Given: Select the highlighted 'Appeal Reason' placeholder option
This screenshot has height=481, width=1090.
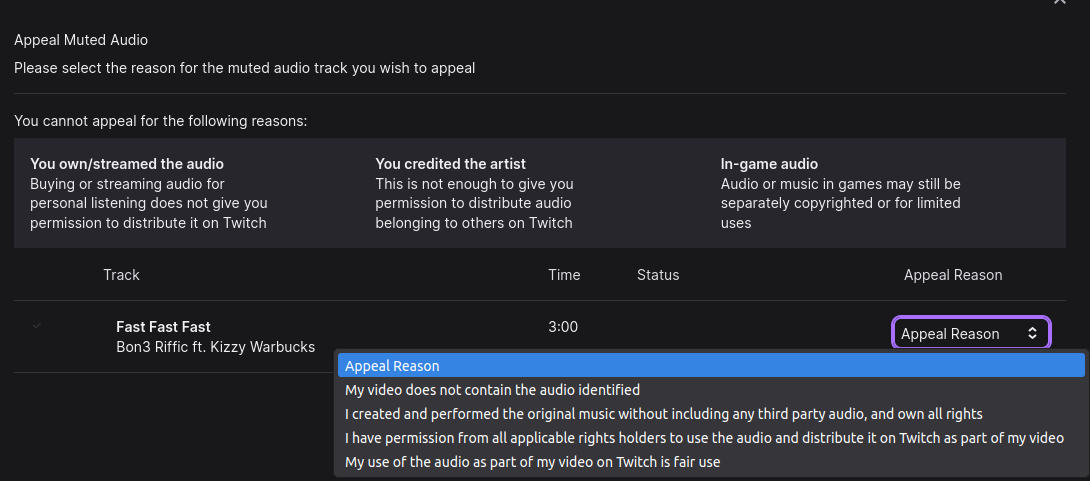Looking at the screenshot, I should (x=710, y=366).
